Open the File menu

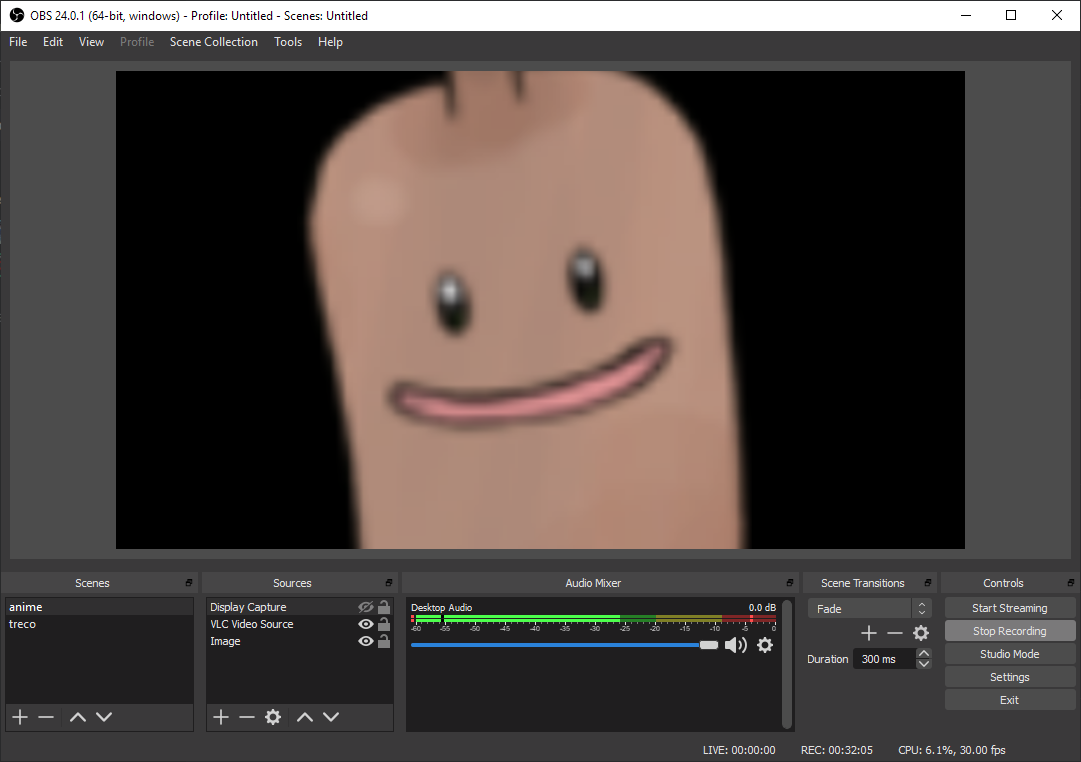tap(18, 42)
